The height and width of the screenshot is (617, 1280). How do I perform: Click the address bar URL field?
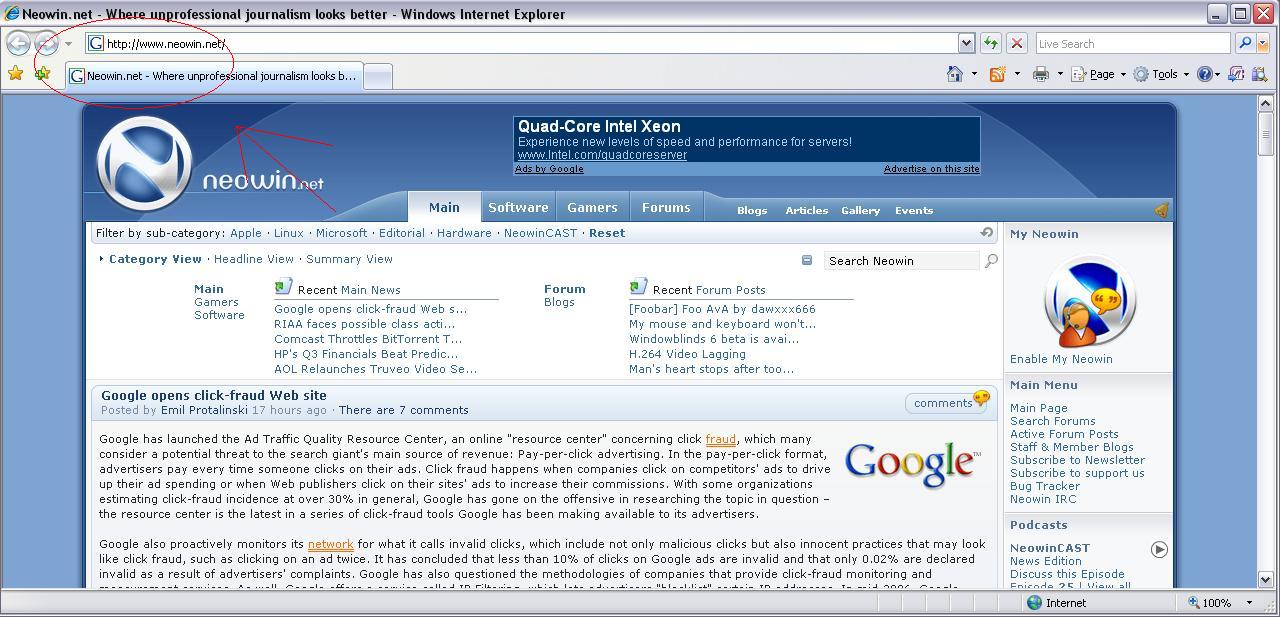coord(522,44)
